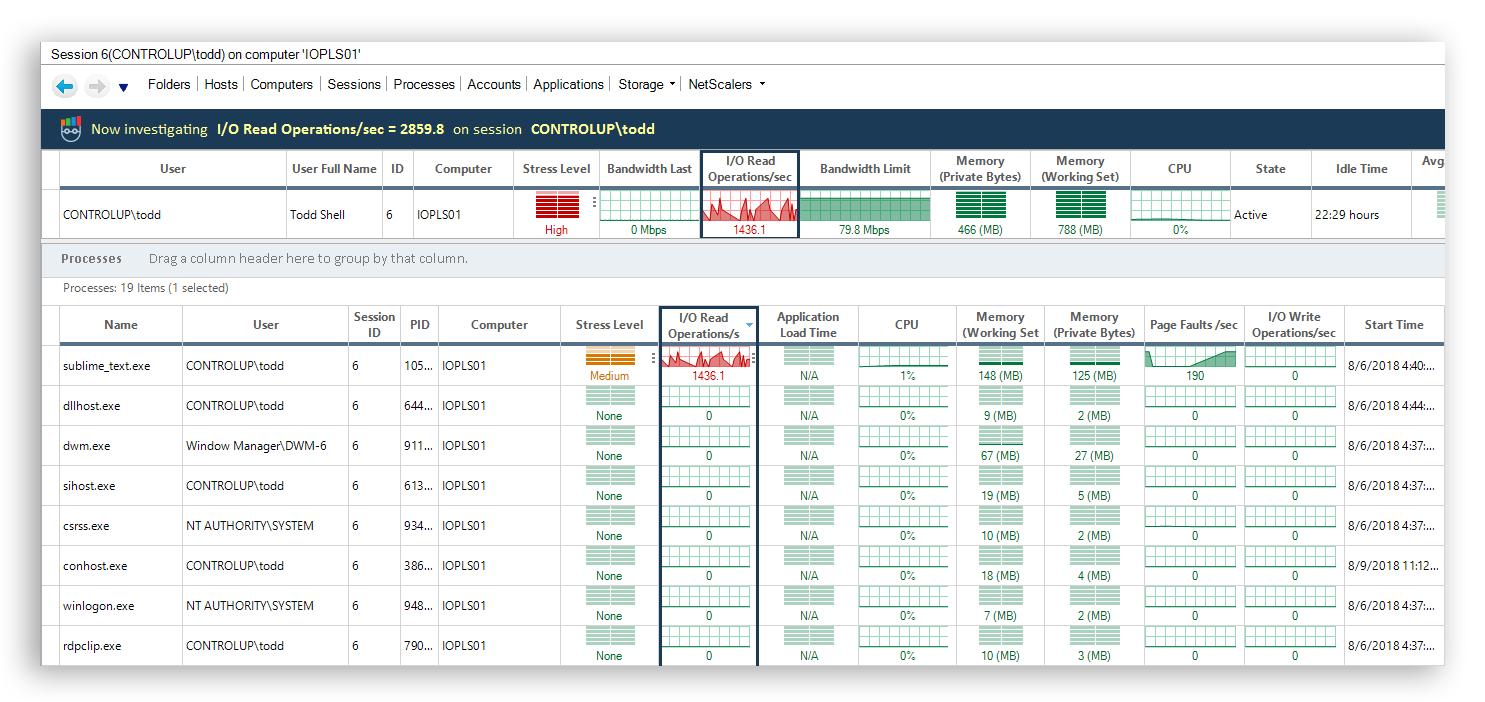This screenshot has width=1485, height=702.
Task: Click the Bandwidth Limit column header
Action: (x=865, y=169)
